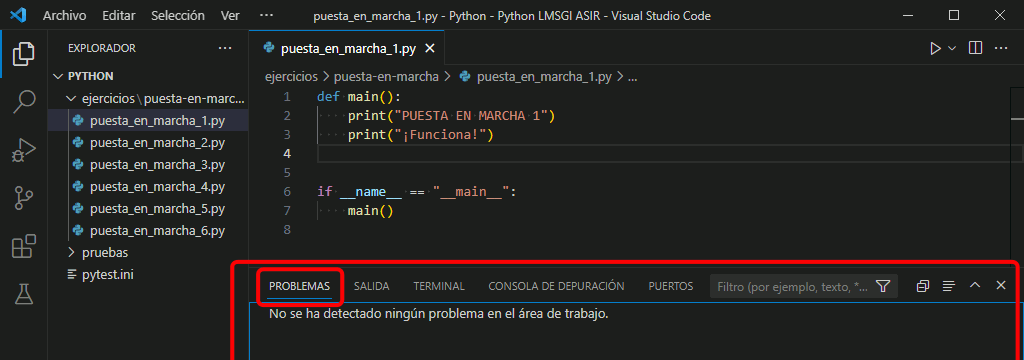The image size is (1024, 360).
Task: Click the "PUESTA EN MARCHA 1" string
Action: click(472, 116)
